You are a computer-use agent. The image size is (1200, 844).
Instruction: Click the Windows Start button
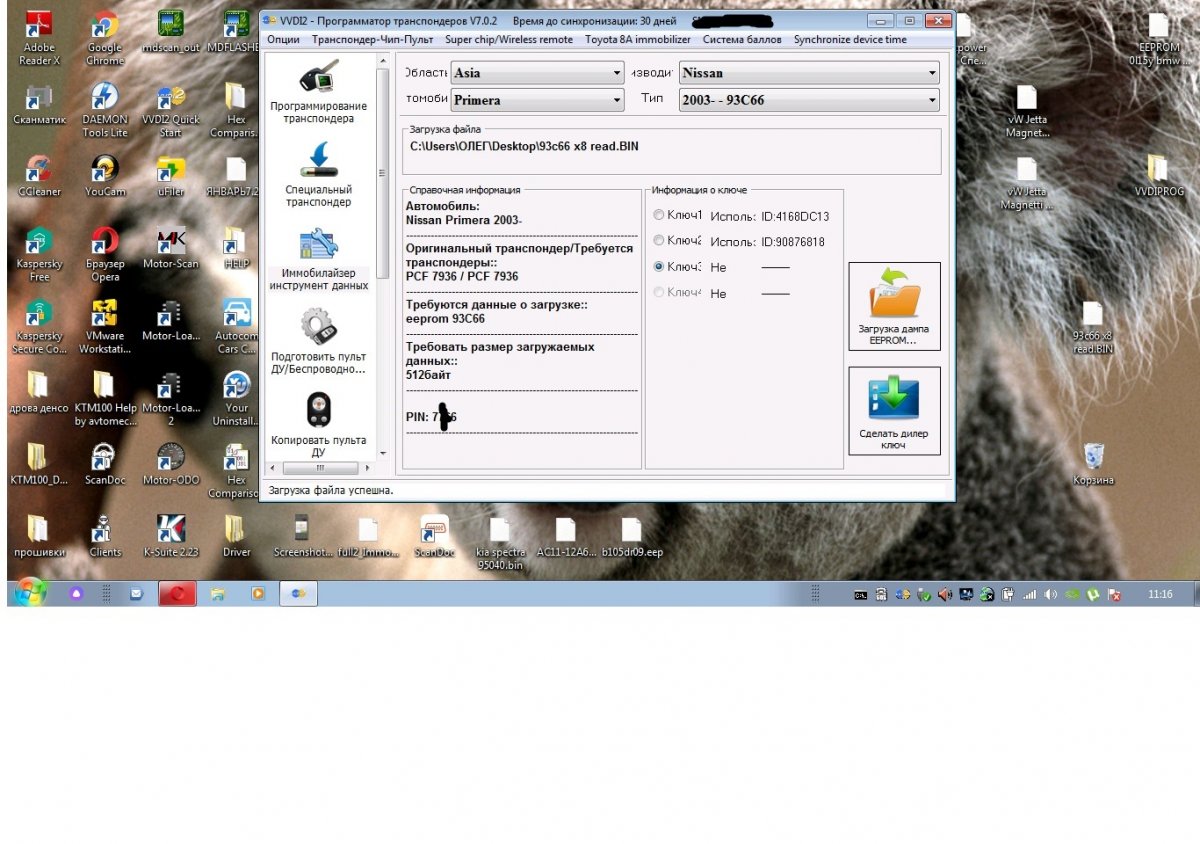[29, 593]
